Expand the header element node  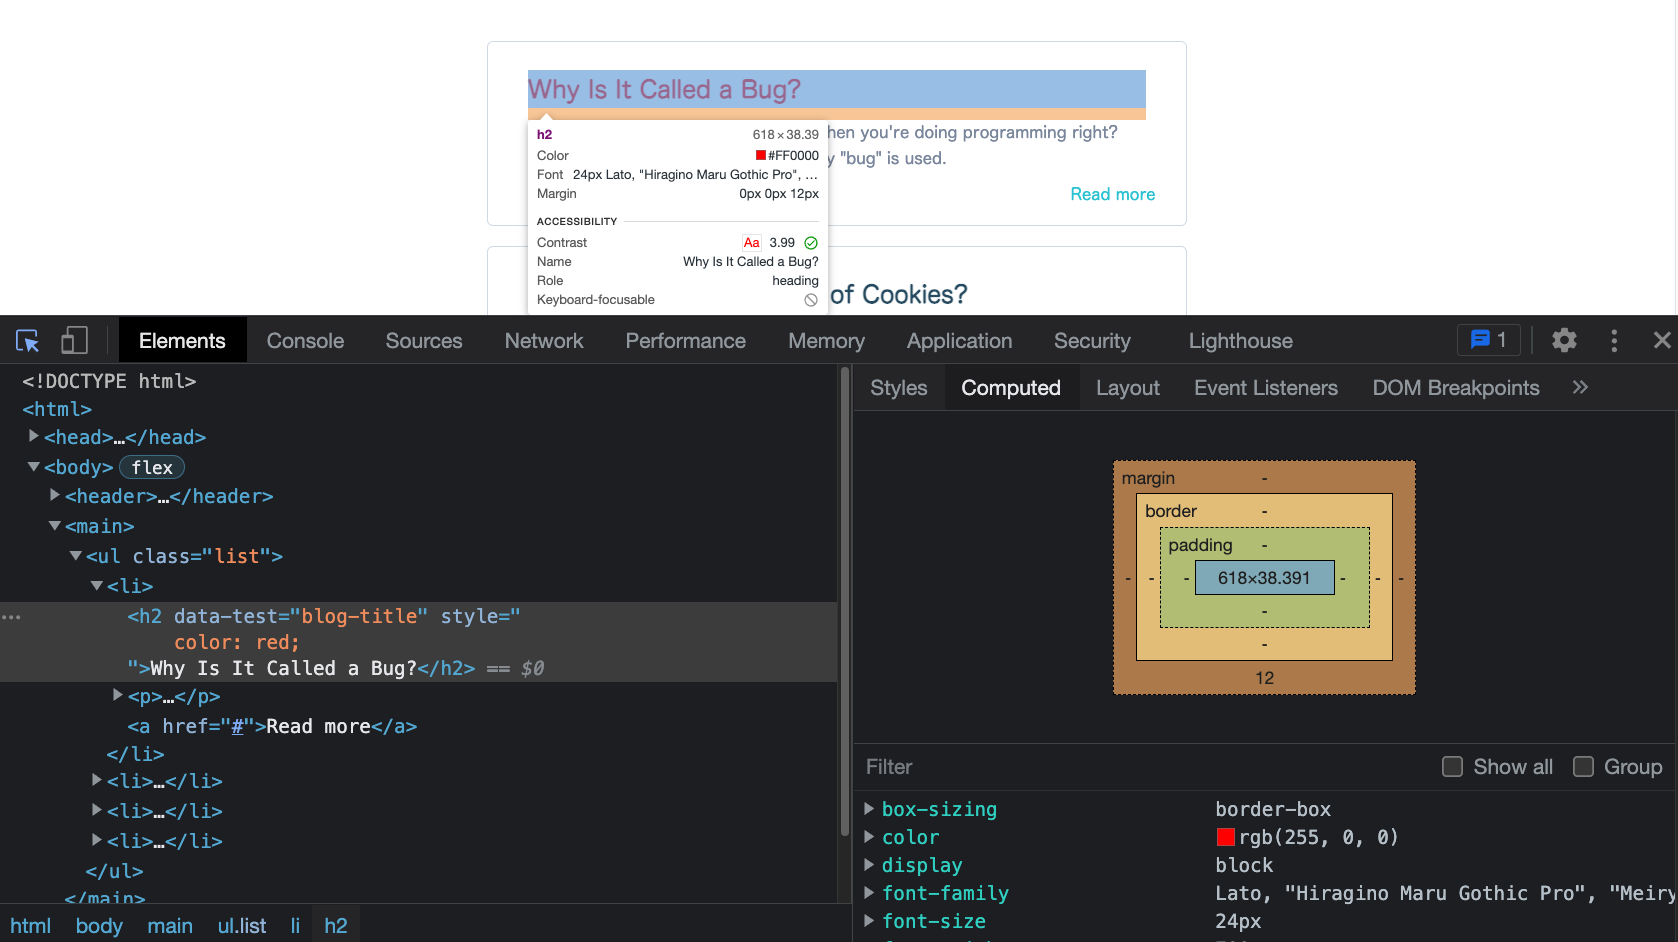click(55, 495)
